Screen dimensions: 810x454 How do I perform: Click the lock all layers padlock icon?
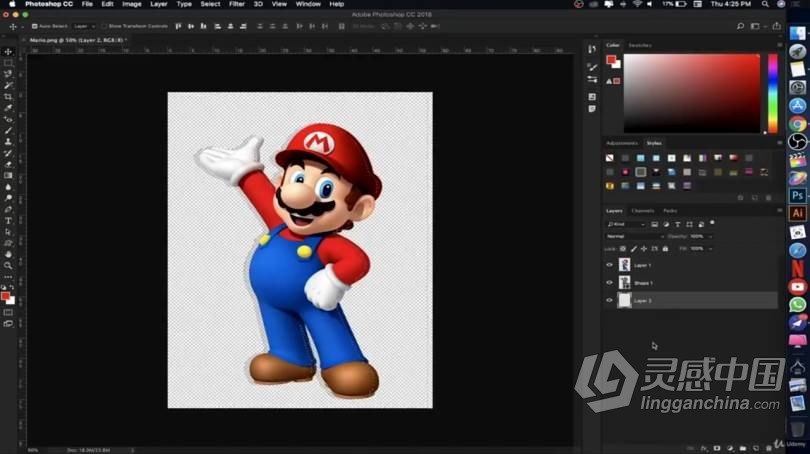[x=665, y=248]
